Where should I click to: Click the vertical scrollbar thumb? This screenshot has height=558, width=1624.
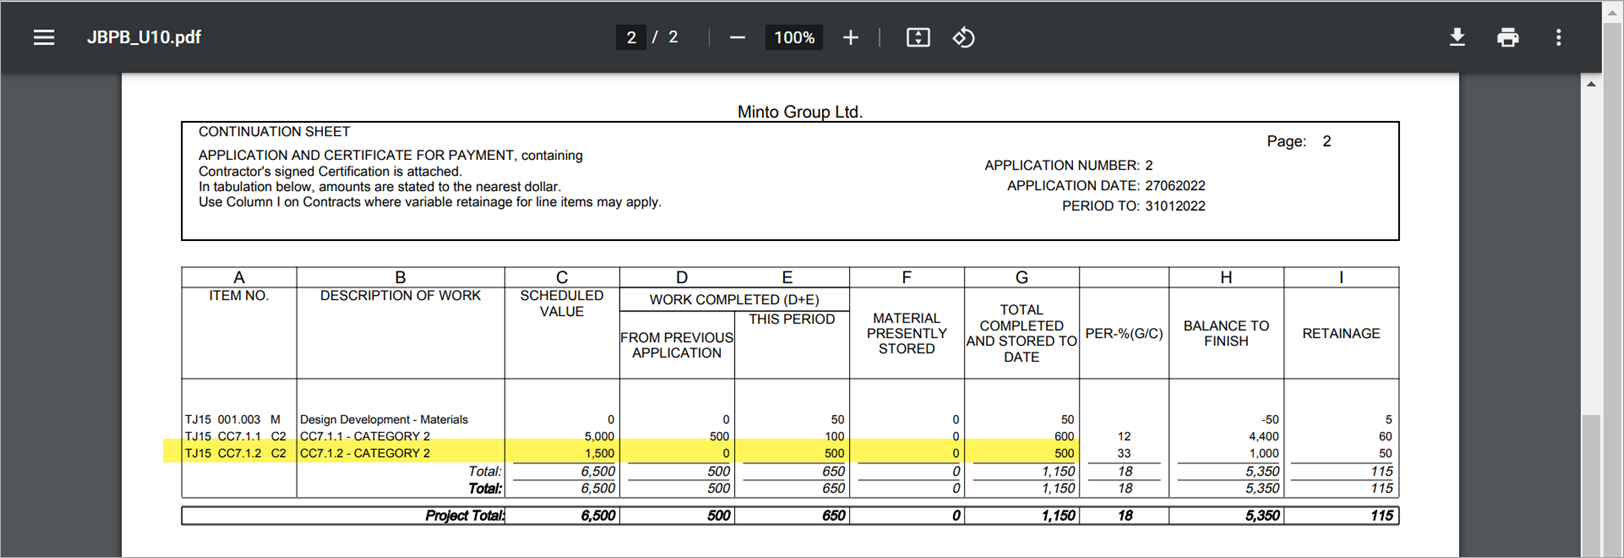pos(1591,480)
